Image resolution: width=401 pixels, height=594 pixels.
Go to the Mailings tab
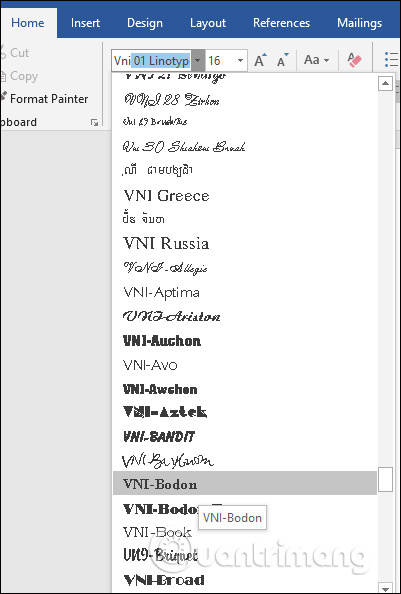[x=359, y=23]
